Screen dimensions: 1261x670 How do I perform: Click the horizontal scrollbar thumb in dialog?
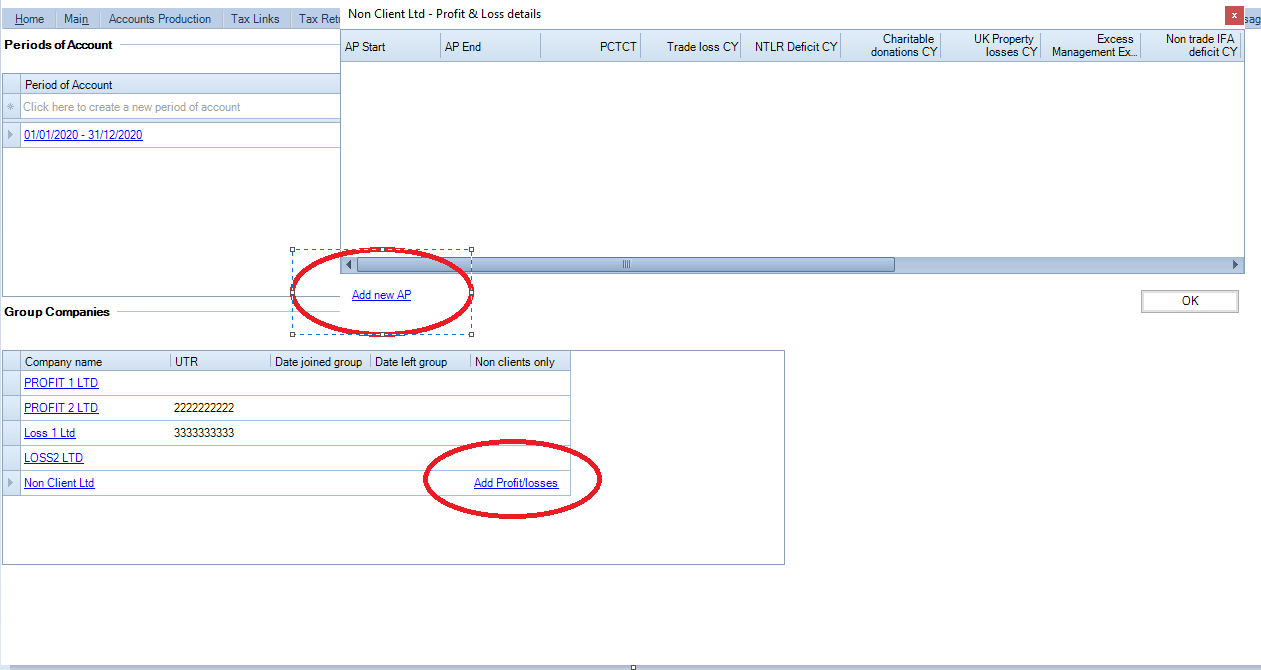pyautogui.click(x=626, y=265)
